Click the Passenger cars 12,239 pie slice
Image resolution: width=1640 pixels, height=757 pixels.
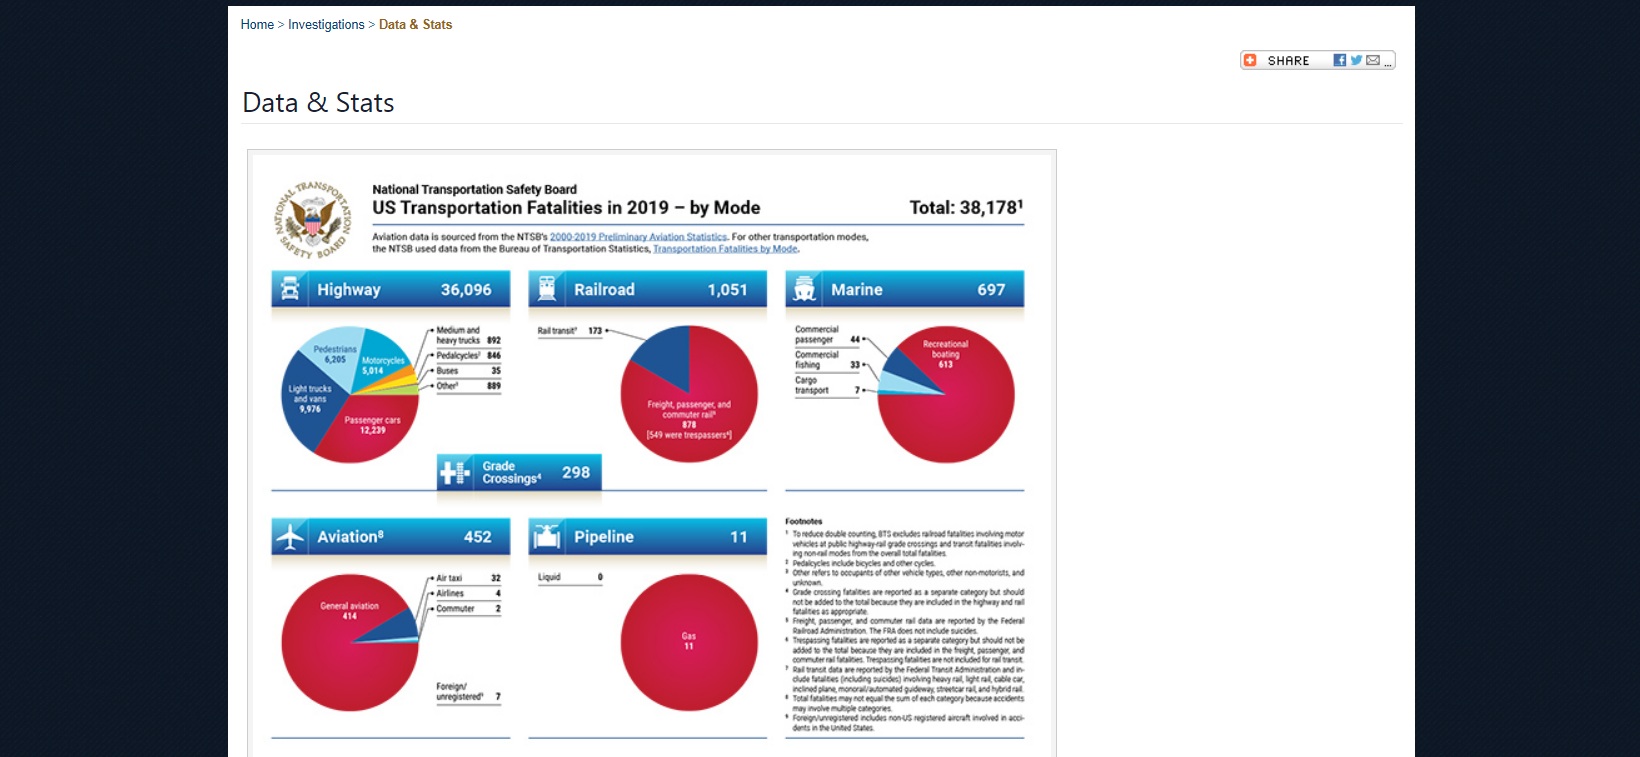coord(372,425)
